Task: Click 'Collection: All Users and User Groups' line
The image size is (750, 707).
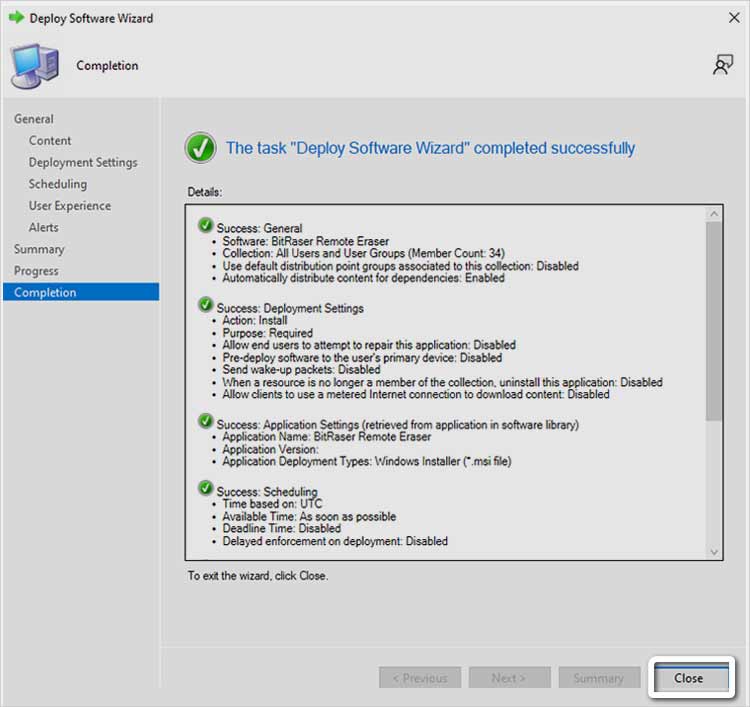Action: tap(364, 253)
